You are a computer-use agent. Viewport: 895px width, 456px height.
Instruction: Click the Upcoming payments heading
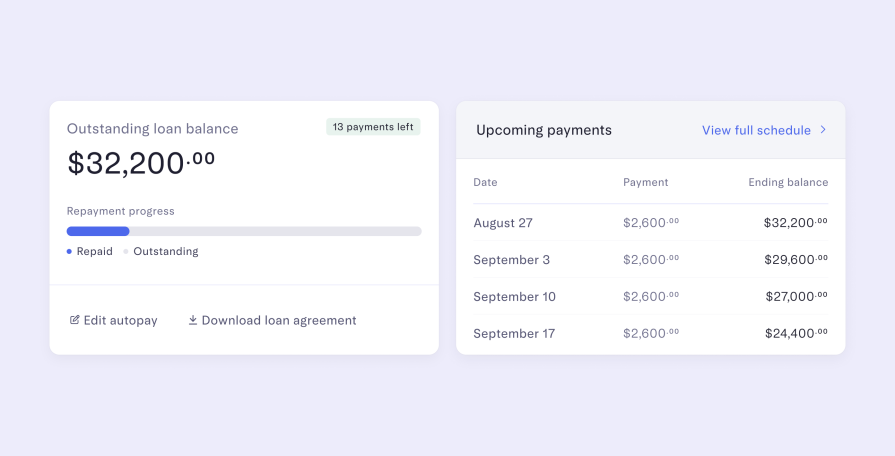(544, 130)
